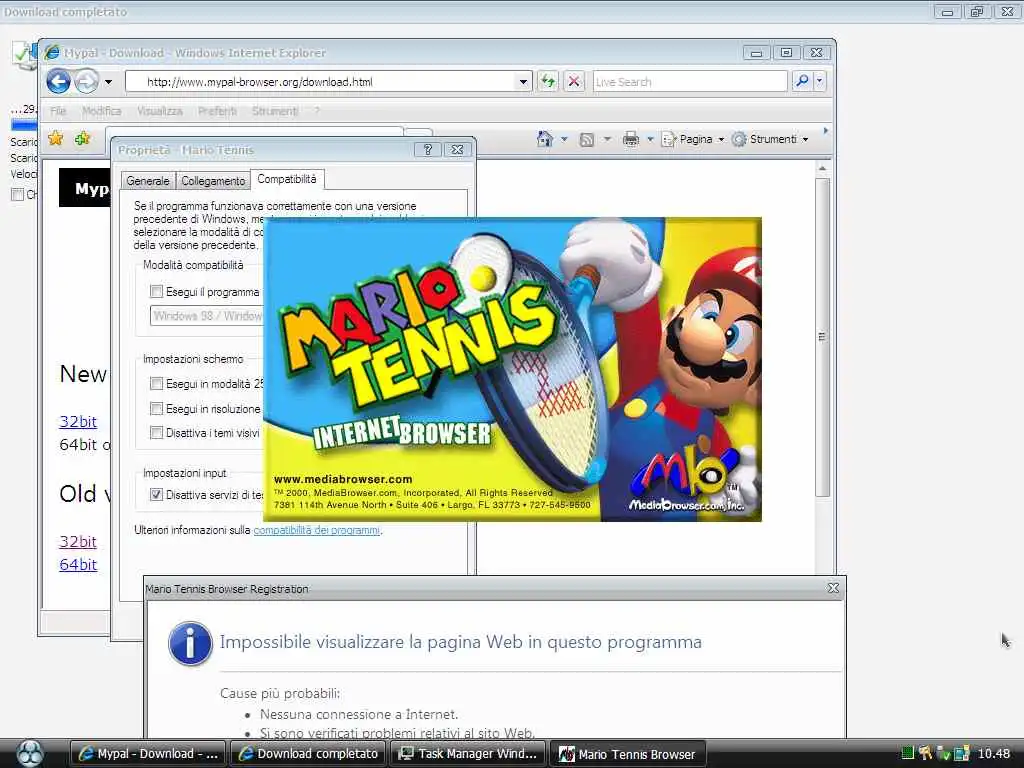The image size is (1024, 768).
Task: Click the Favorites star icon
Action: pyautogui.click(x=56, y=138)
